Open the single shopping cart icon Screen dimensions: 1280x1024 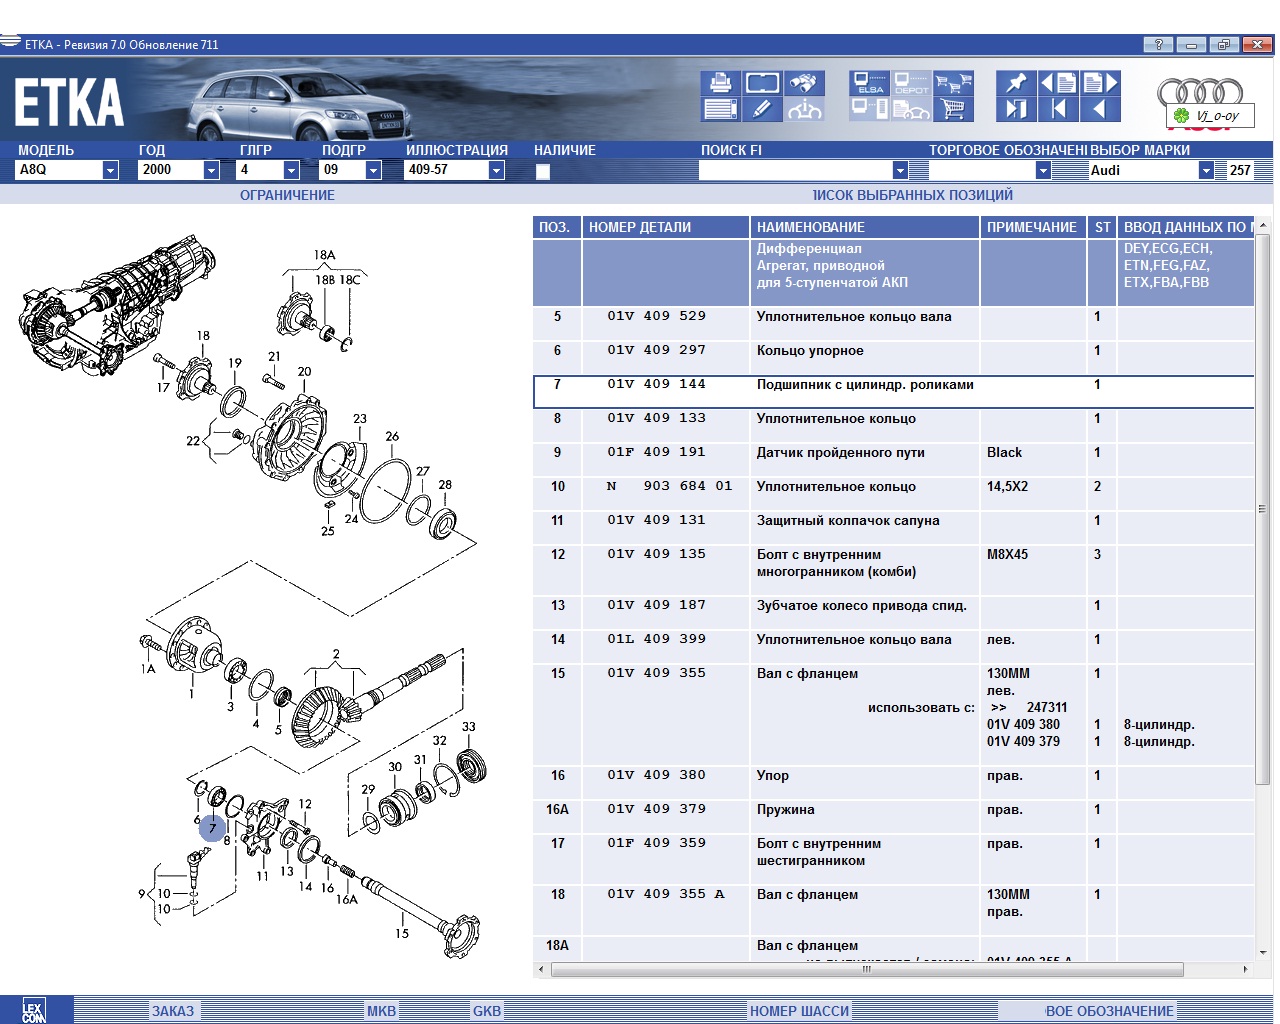click(953, 109)
